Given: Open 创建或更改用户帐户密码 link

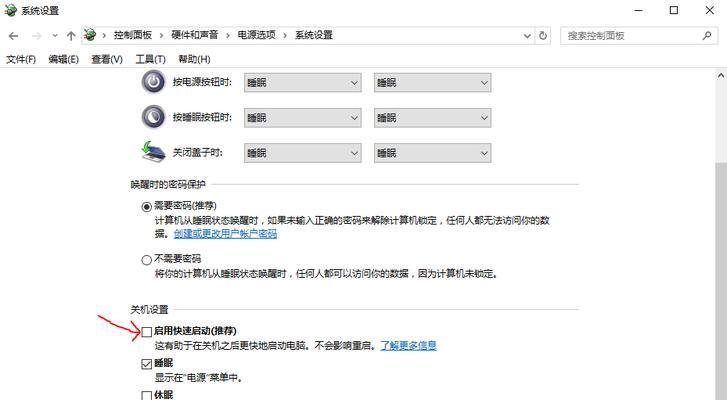Looking at the screenshot, I should 225,234.
